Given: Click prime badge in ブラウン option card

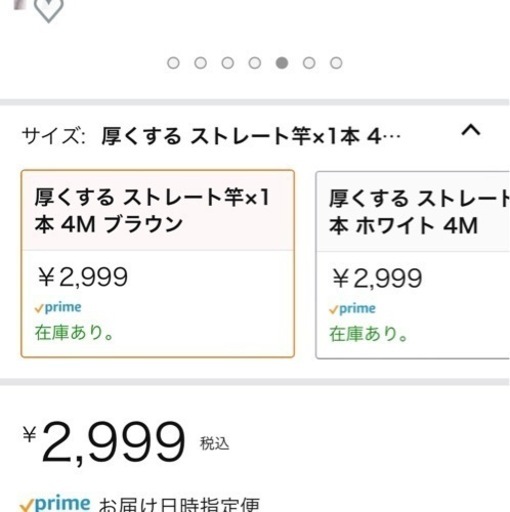Looking at the screenshot, I should pyautogui.click(x=58, y=308).
